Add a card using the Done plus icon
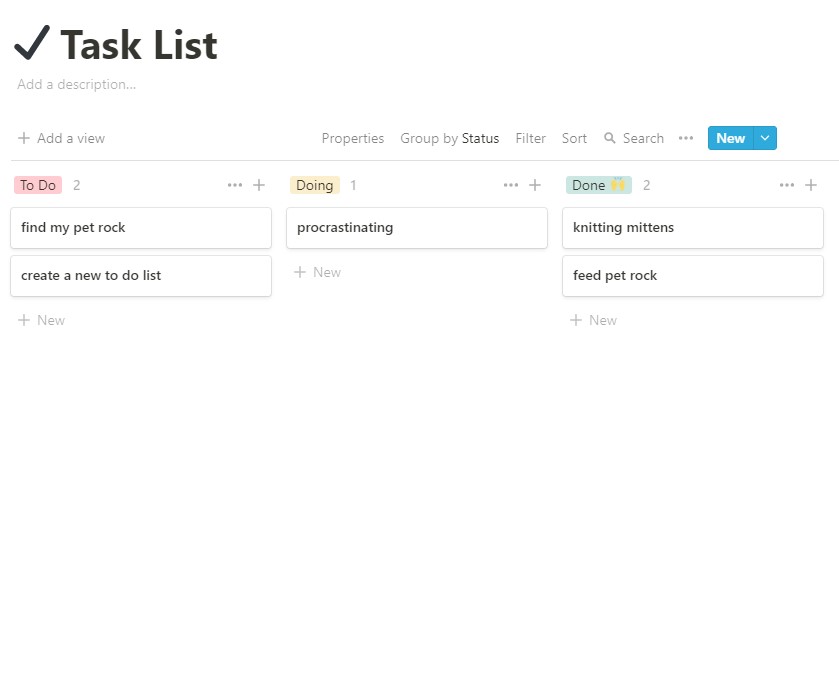 [811, 185]
